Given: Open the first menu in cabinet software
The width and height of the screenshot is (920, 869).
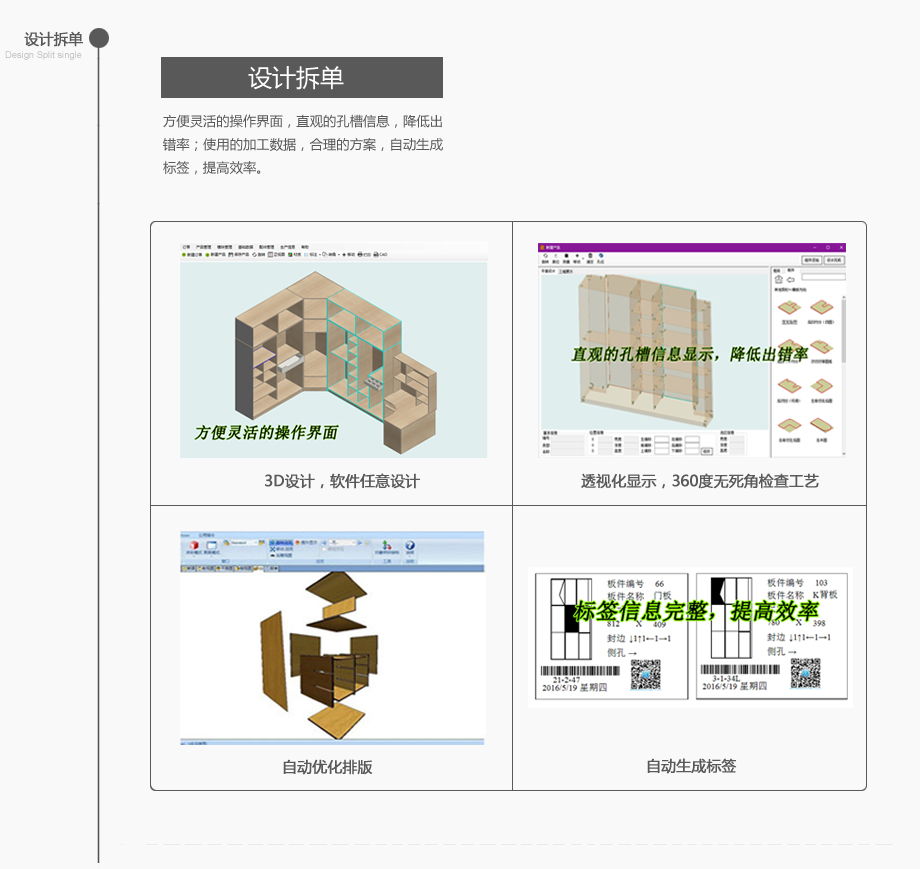Looking at the screenshot, I should 186,246.
